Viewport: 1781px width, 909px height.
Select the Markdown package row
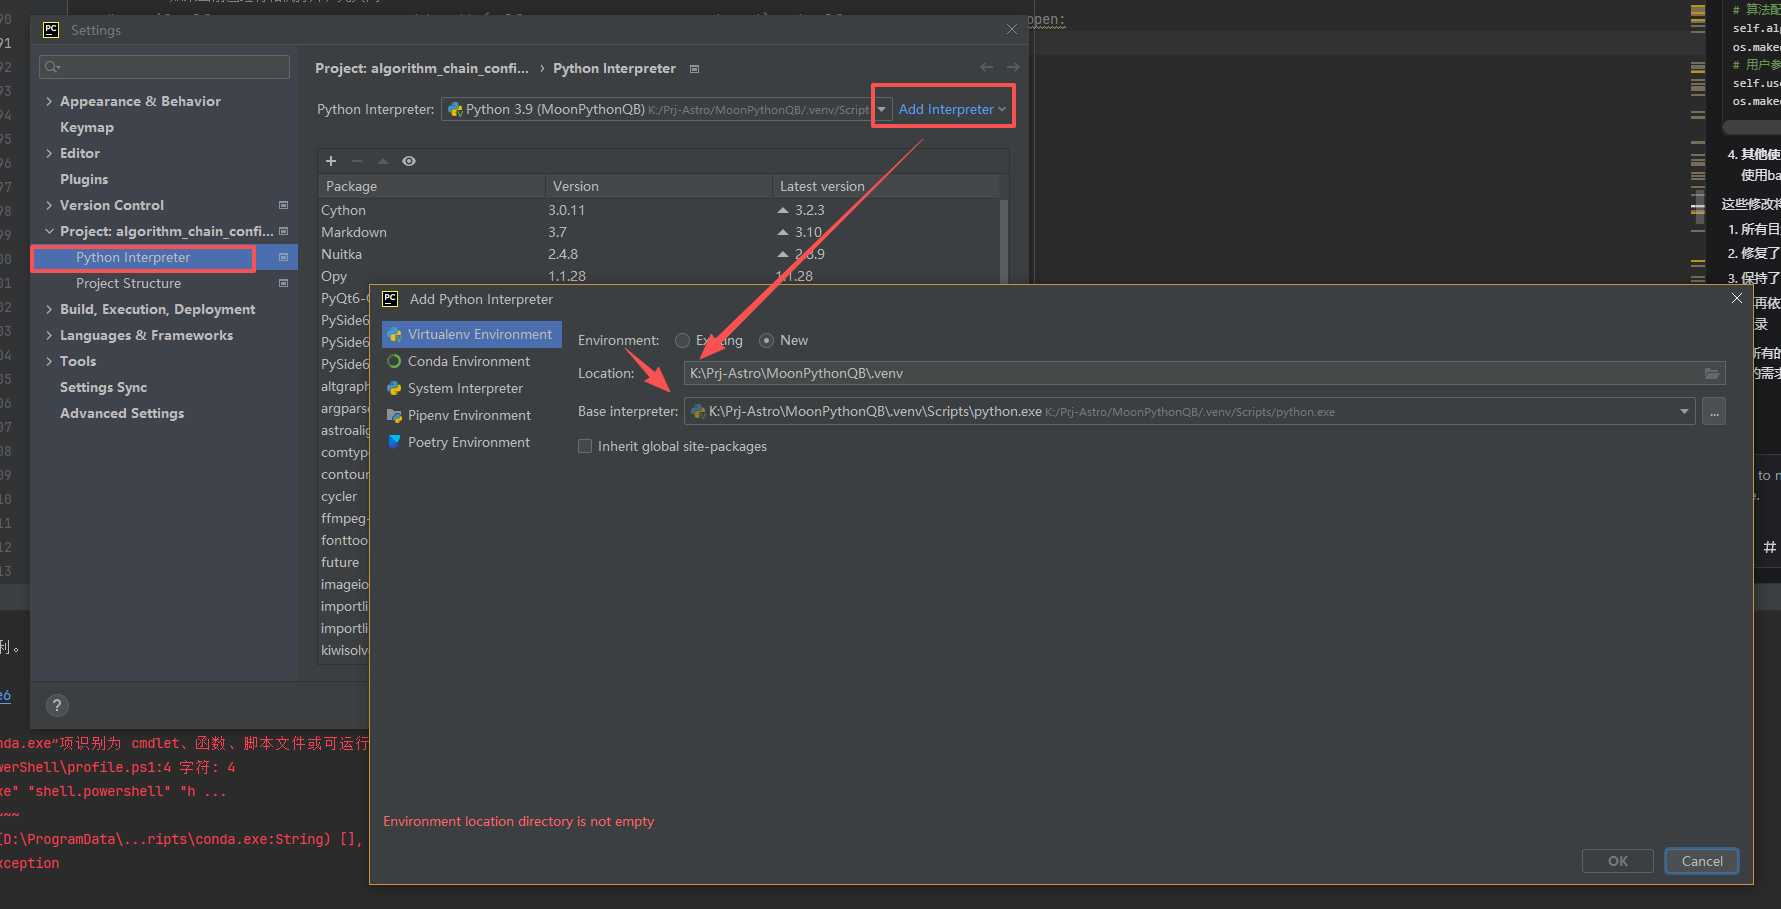tap(658, 232)
